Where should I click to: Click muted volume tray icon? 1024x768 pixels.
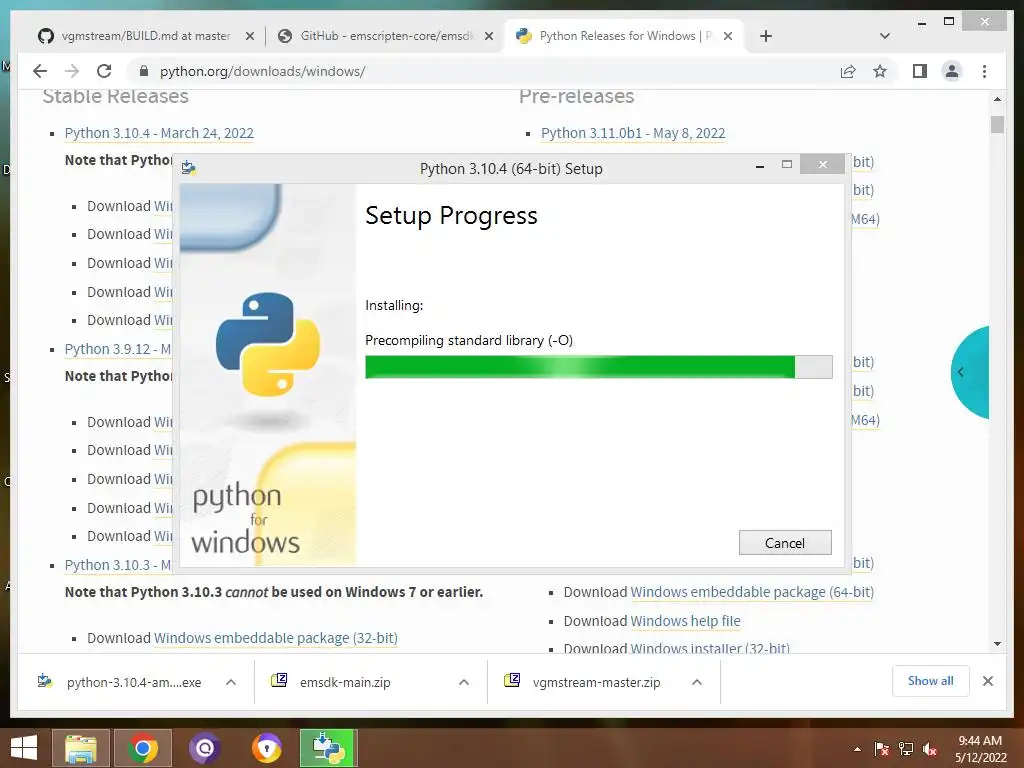click(x=930, y=749)
